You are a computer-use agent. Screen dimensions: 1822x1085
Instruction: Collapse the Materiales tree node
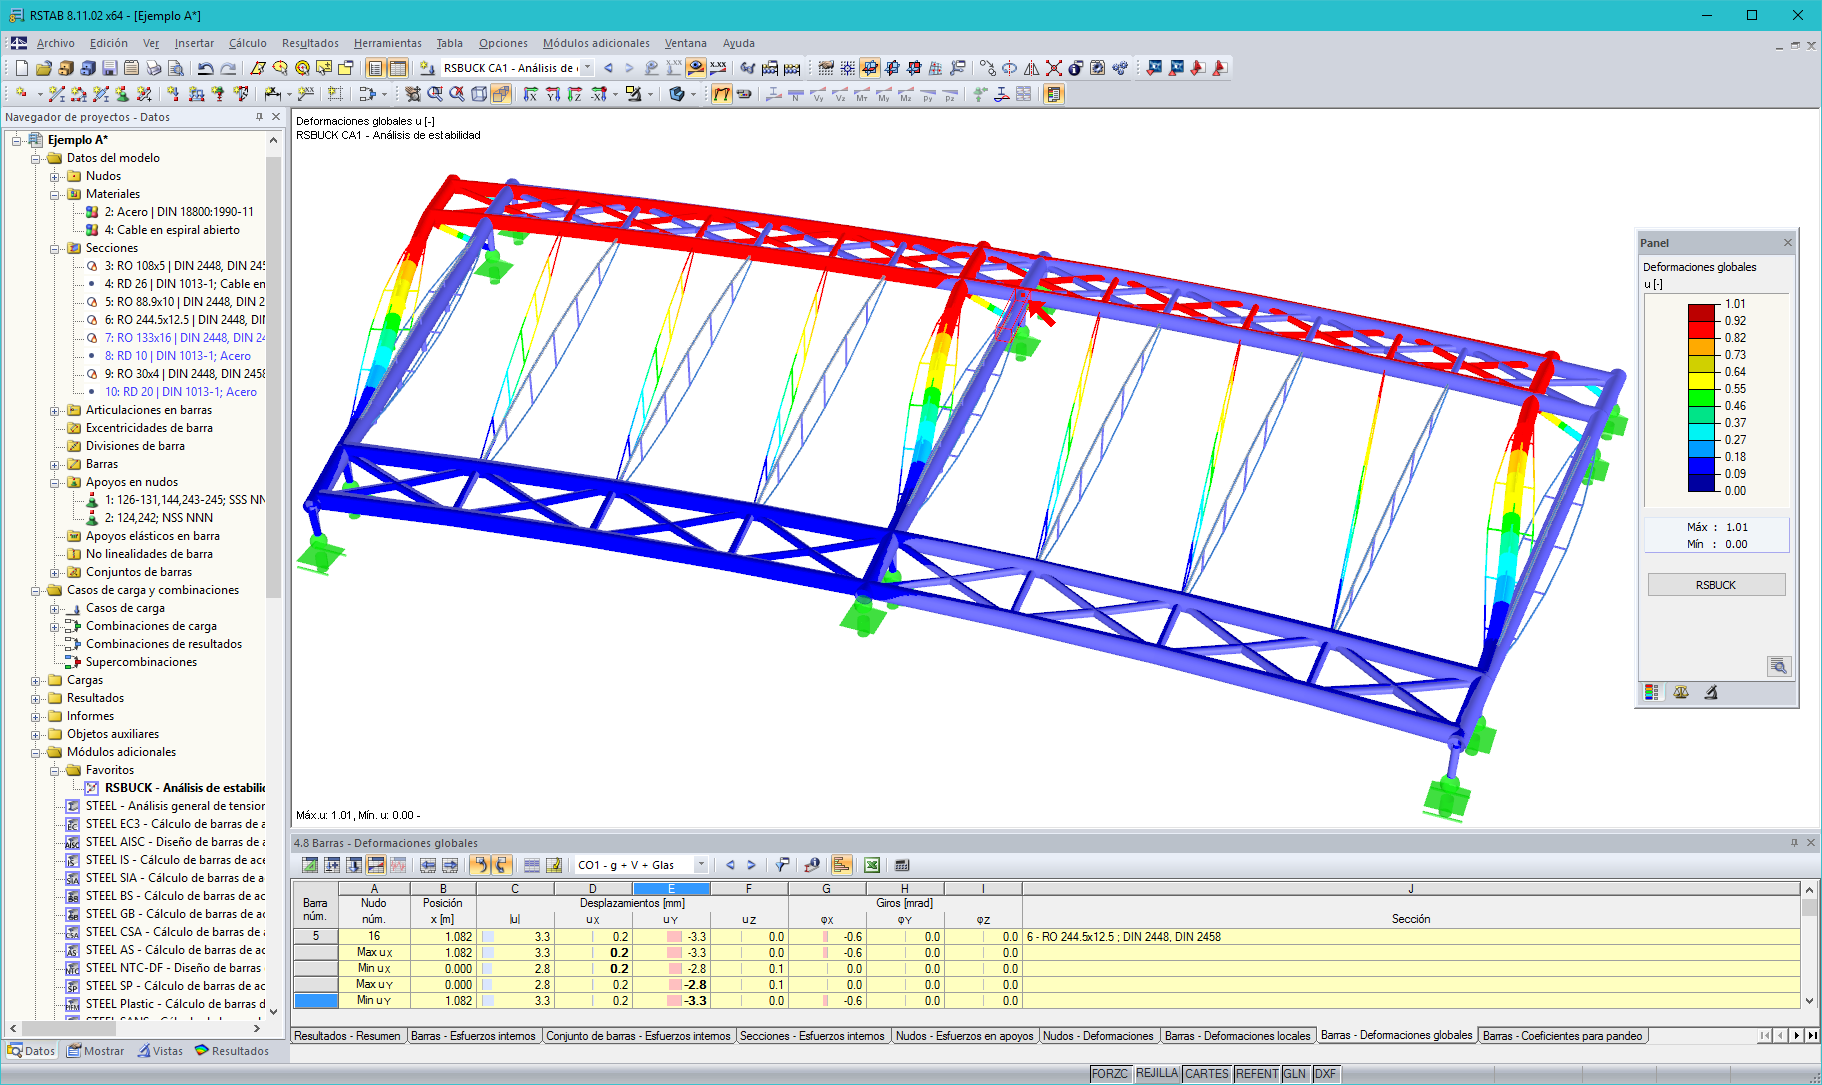pyautogui.click(x=55, y=194)
